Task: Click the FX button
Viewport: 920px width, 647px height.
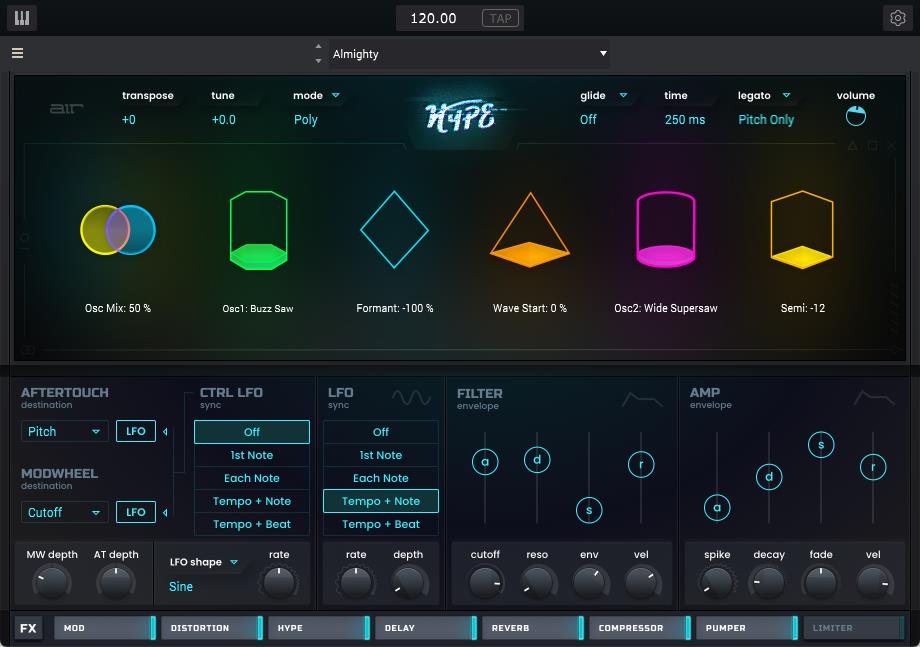Action: 28,628
